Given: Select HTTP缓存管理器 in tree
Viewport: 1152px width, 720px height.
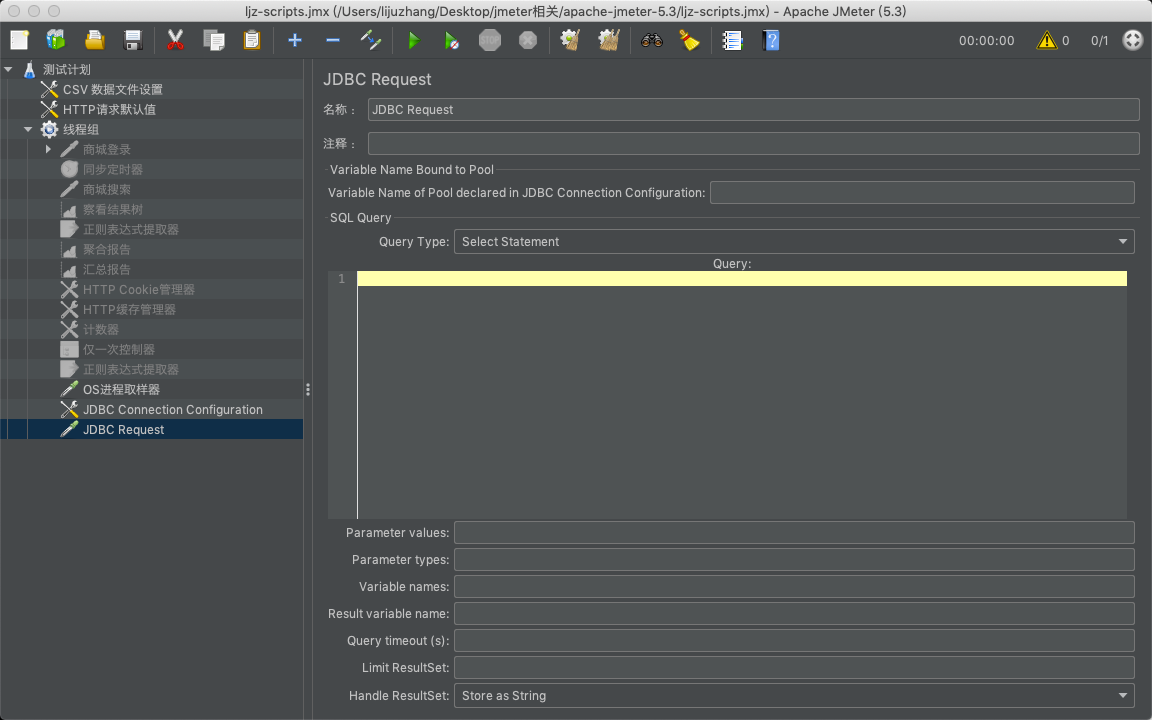Looking at the screenshot, I should pyautogui.click(x=129, y=309).
